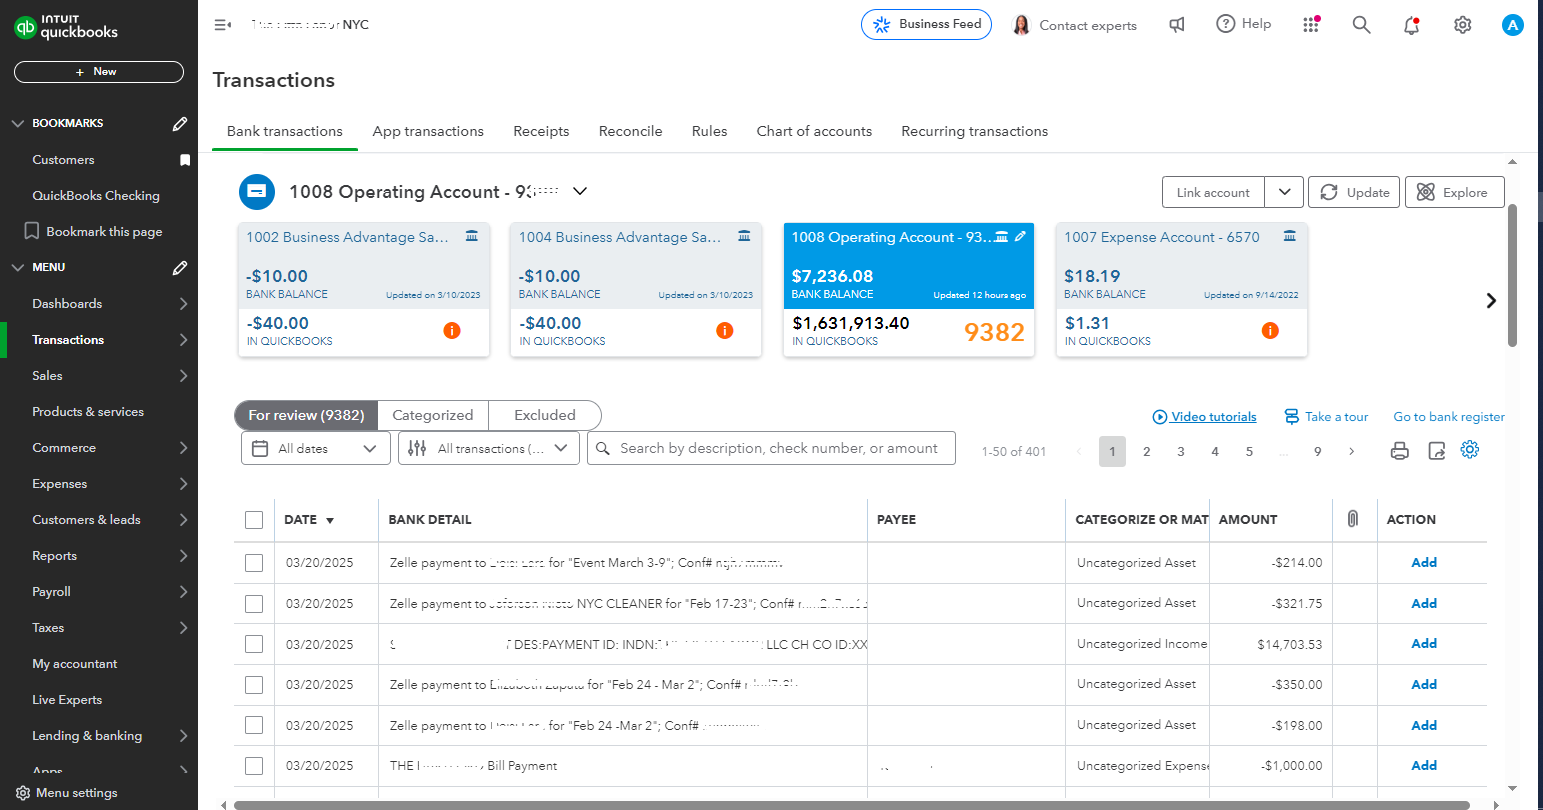Open the megaphone announcements icon
The height and width of the screenshot is (810, 1543).
click(1177, 24)
